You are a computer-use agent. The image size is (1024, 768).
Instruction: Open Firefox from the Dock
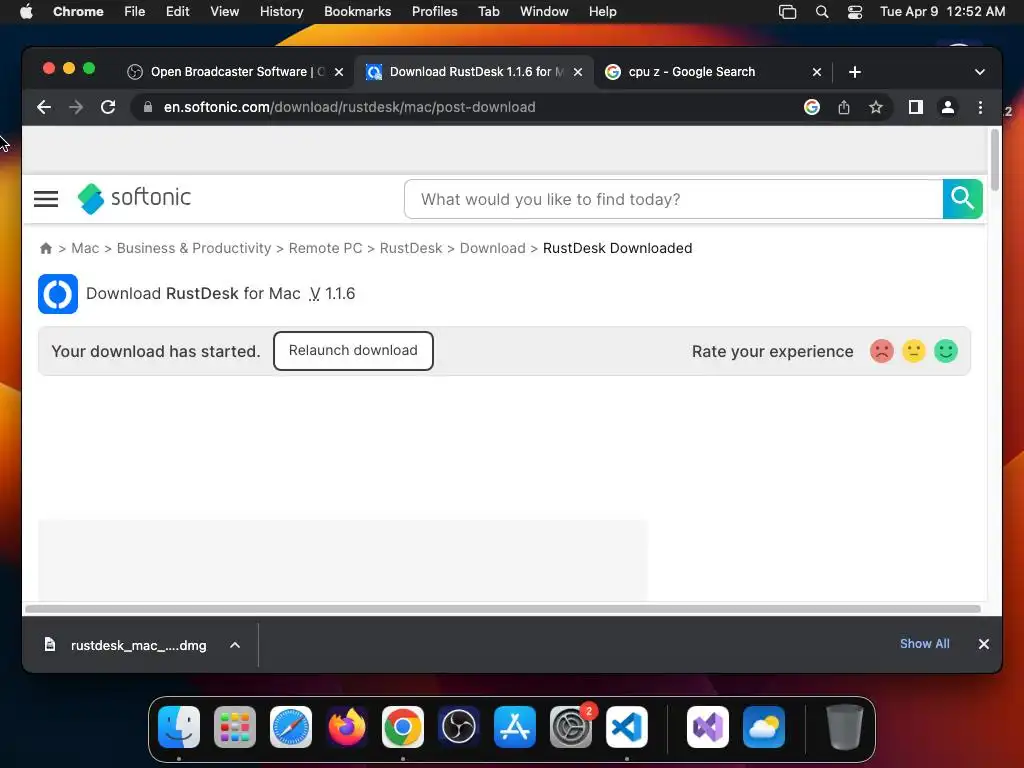(x=347, y=727)
